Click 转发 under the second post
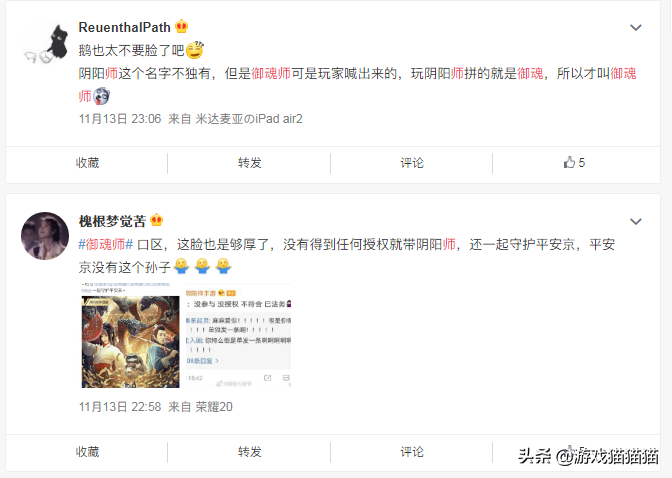The width and height of the screenshot is (672, 478). click(x=249, y=452)
